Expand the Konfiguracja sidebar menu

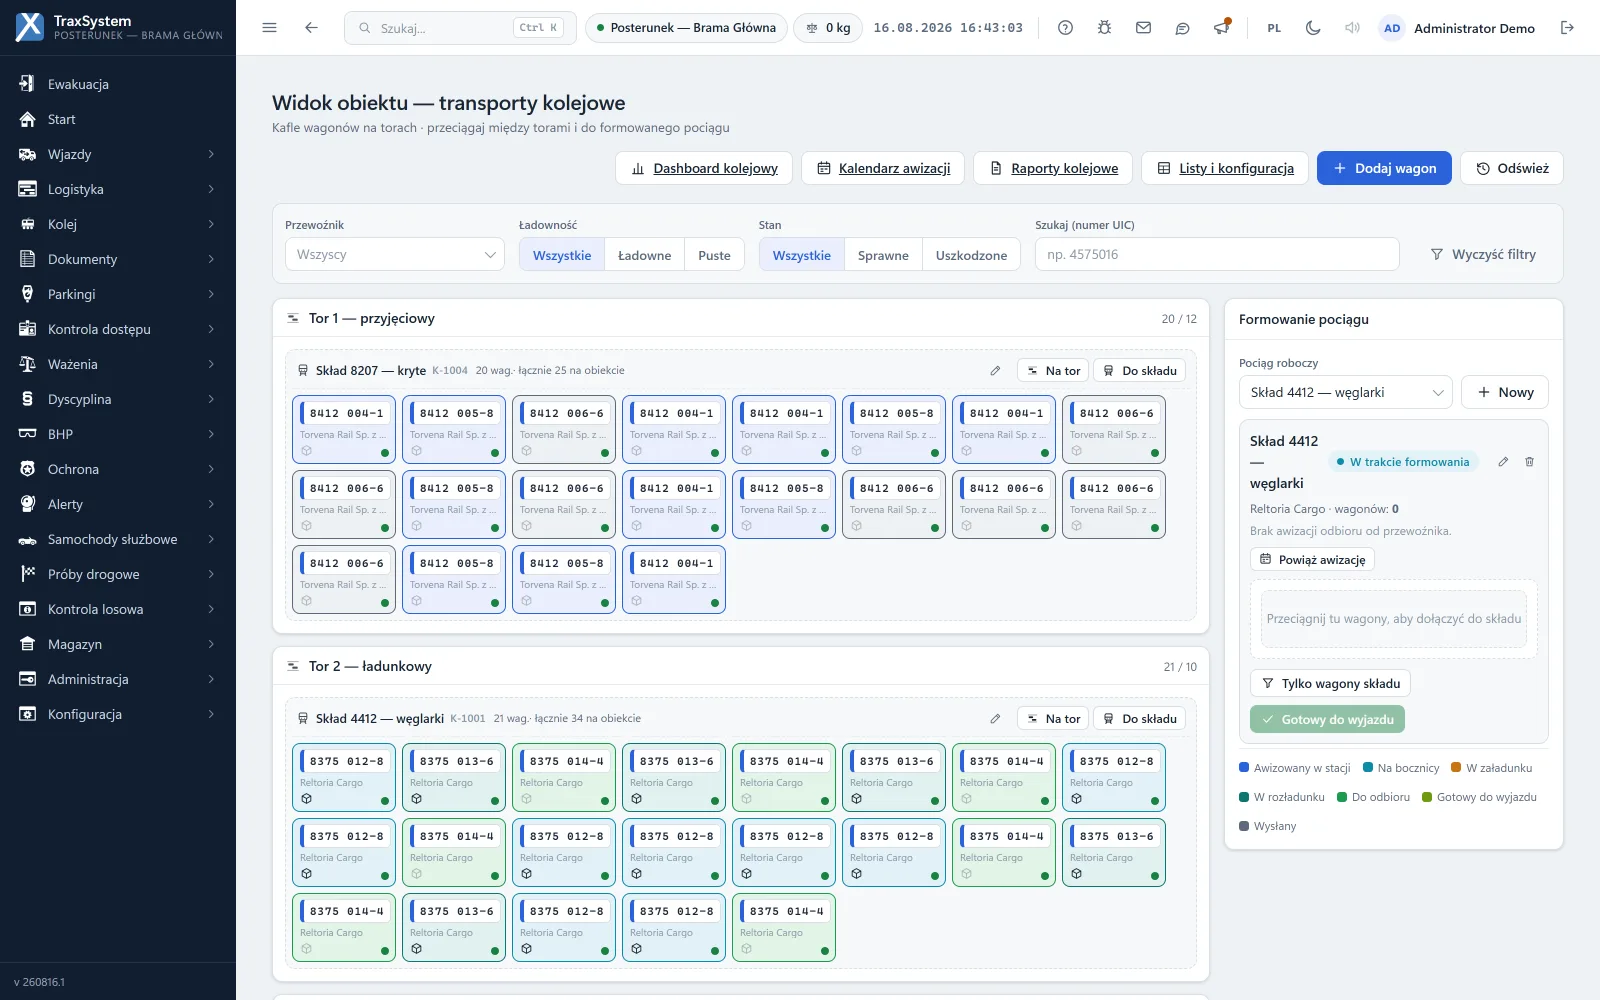coord(118,714)
